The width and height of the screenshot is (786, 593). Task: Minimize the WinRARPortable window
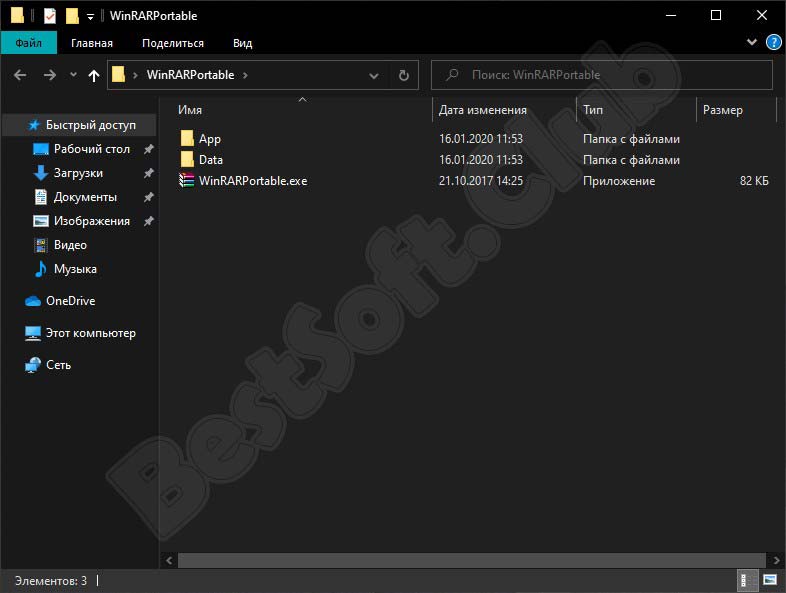pos(671,16)
